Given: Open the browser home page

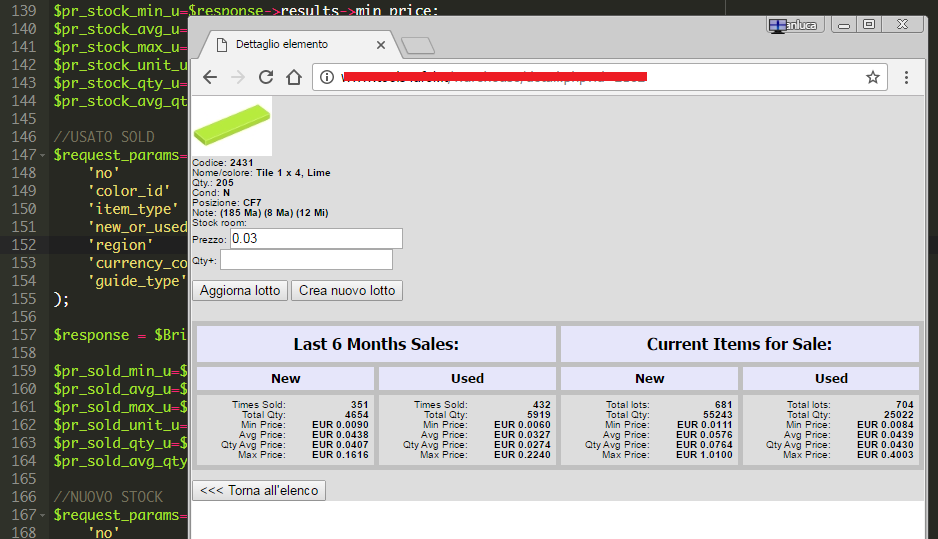Looking at the screenshot, I should click(294, 77).
